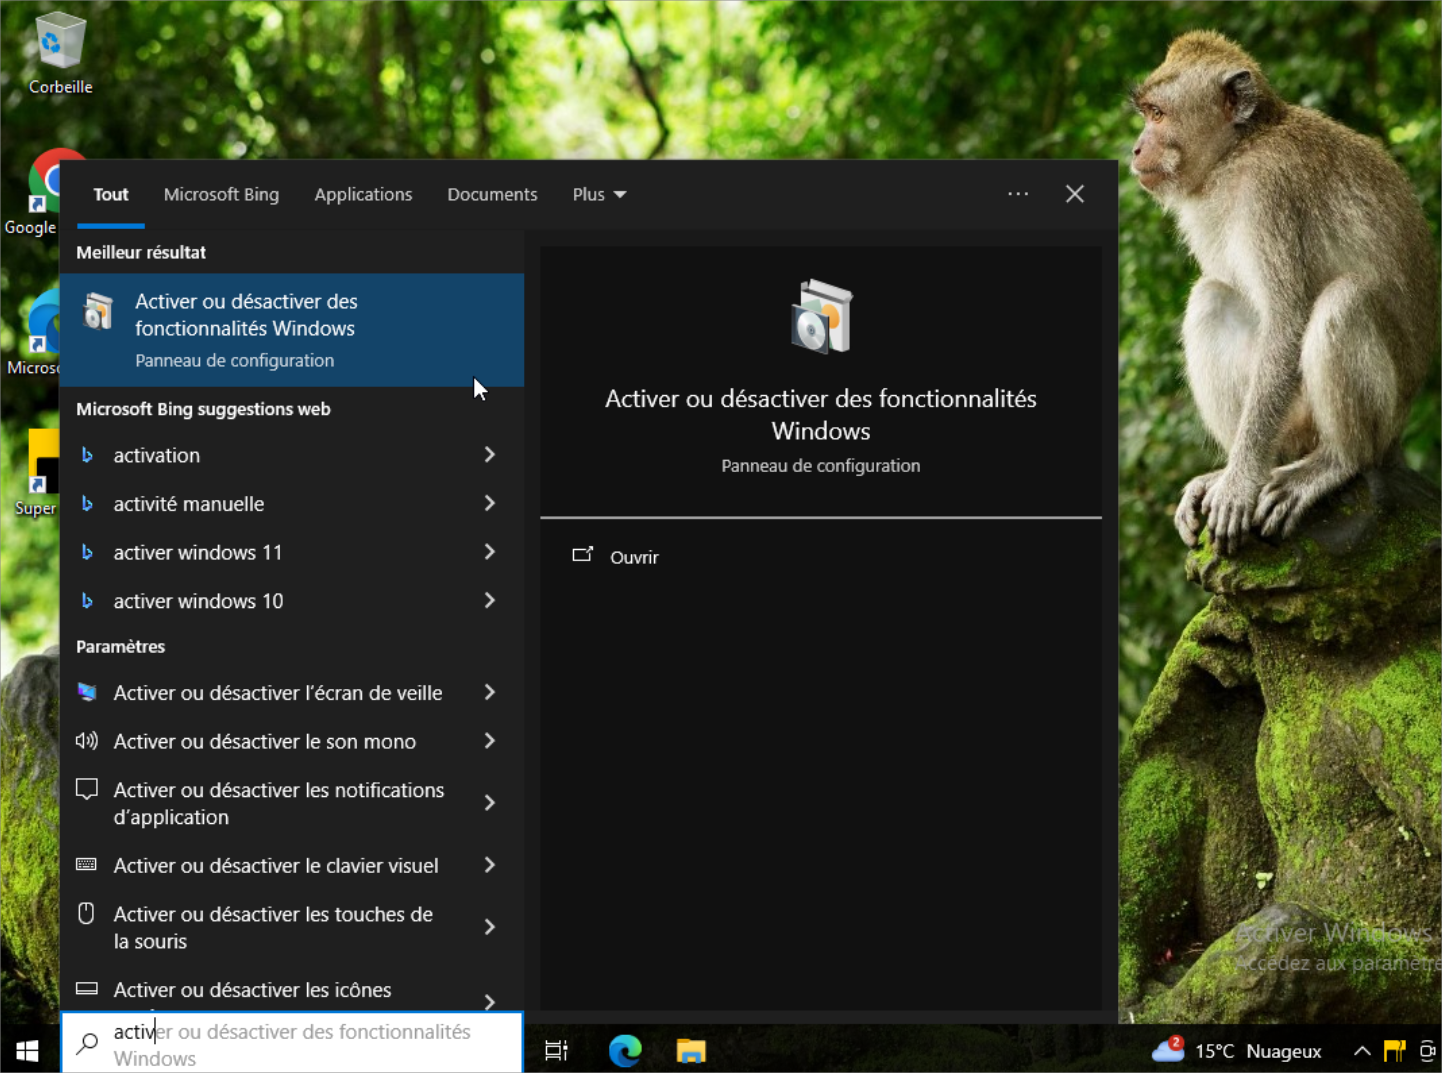Open Task View in the taskbar

pyautogui.click(x=556, y=1050)
